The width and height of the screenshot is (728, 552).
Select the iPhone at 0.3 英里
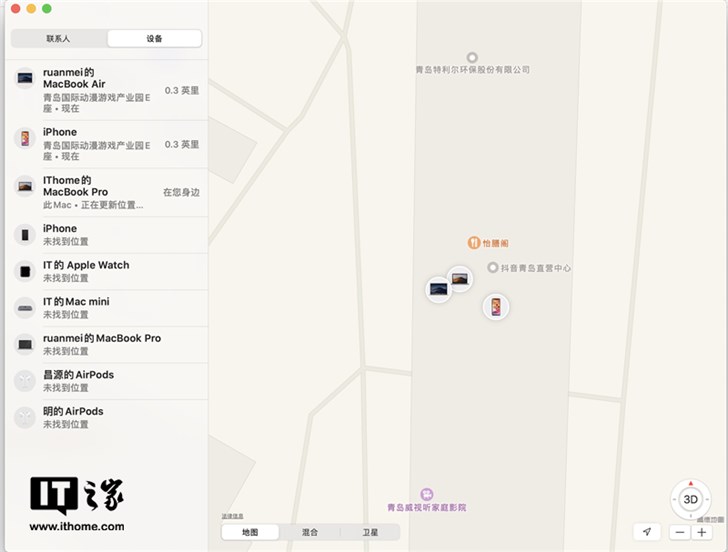click(x=107, y=144)
